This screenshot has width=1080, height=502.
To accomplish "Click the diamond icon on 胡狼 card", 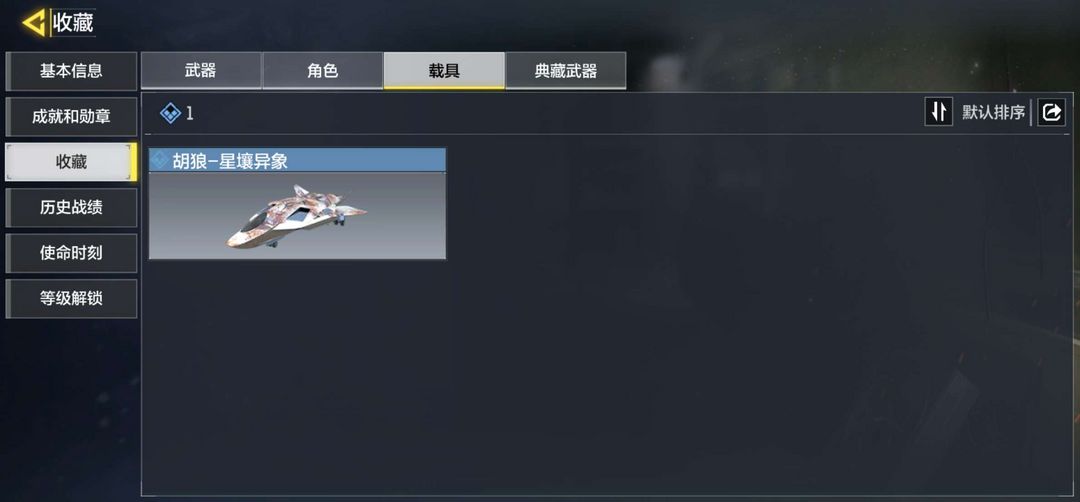I will pyautogui.click(x=160, y=160).
